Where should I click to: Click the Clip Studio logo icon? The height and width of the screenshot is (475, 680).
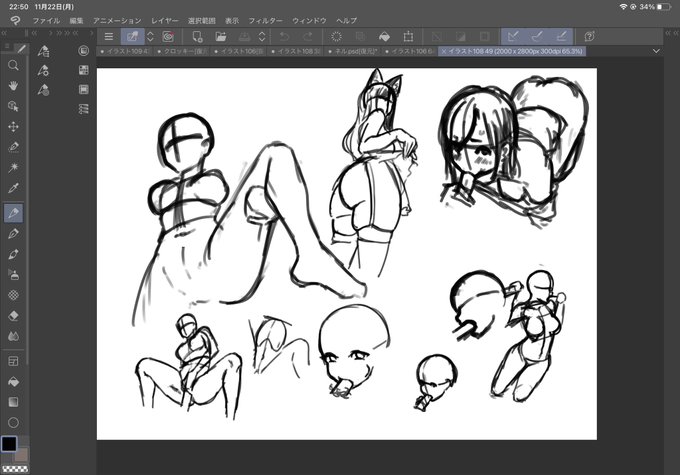15,20
